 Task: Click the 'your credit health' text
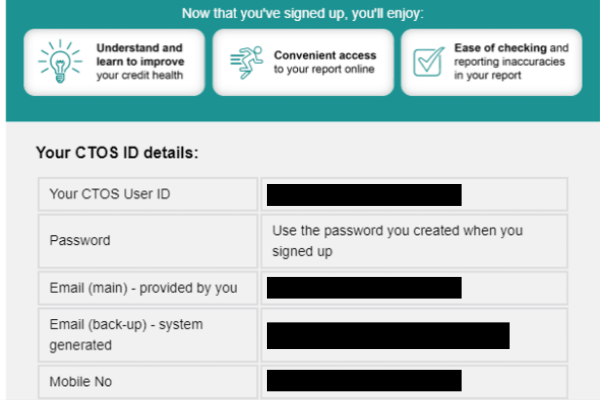[140, 75]
